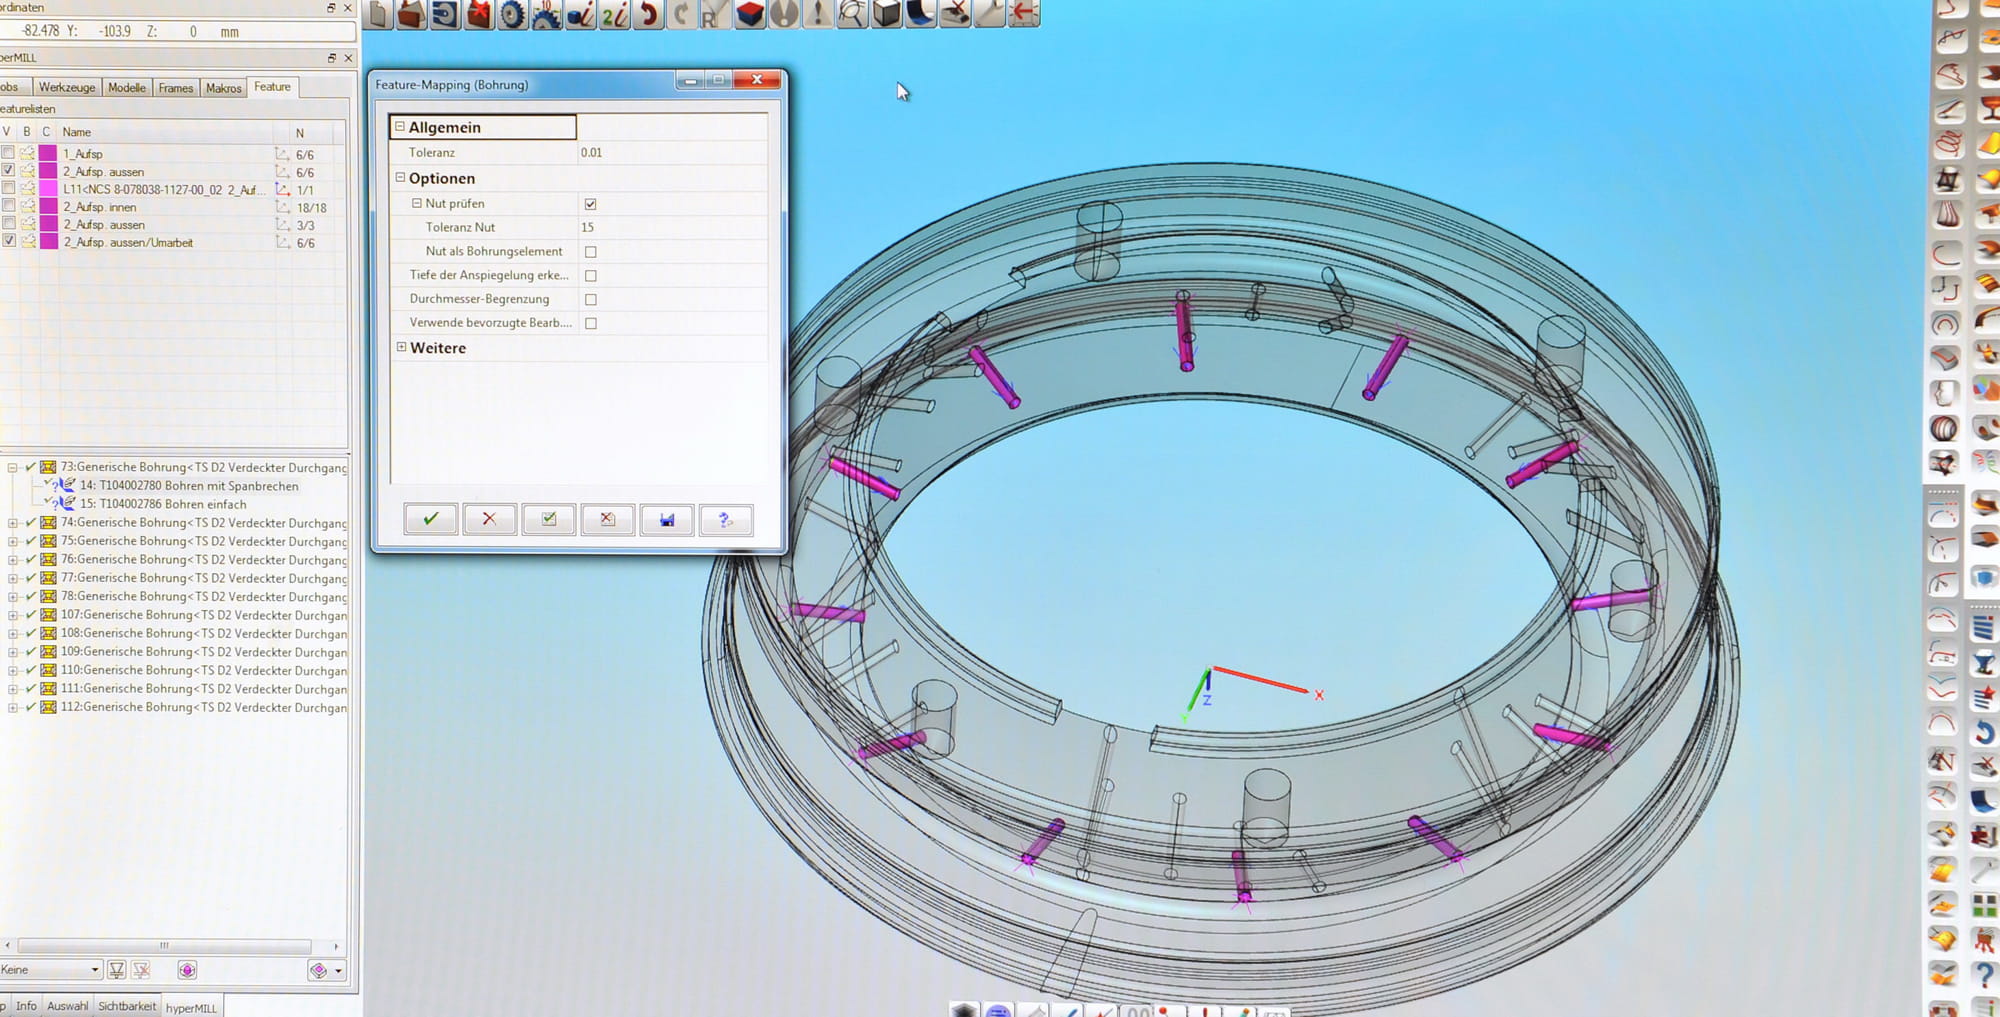Collapse tree item '73:Generische Bohrung'

coord(13,468)
